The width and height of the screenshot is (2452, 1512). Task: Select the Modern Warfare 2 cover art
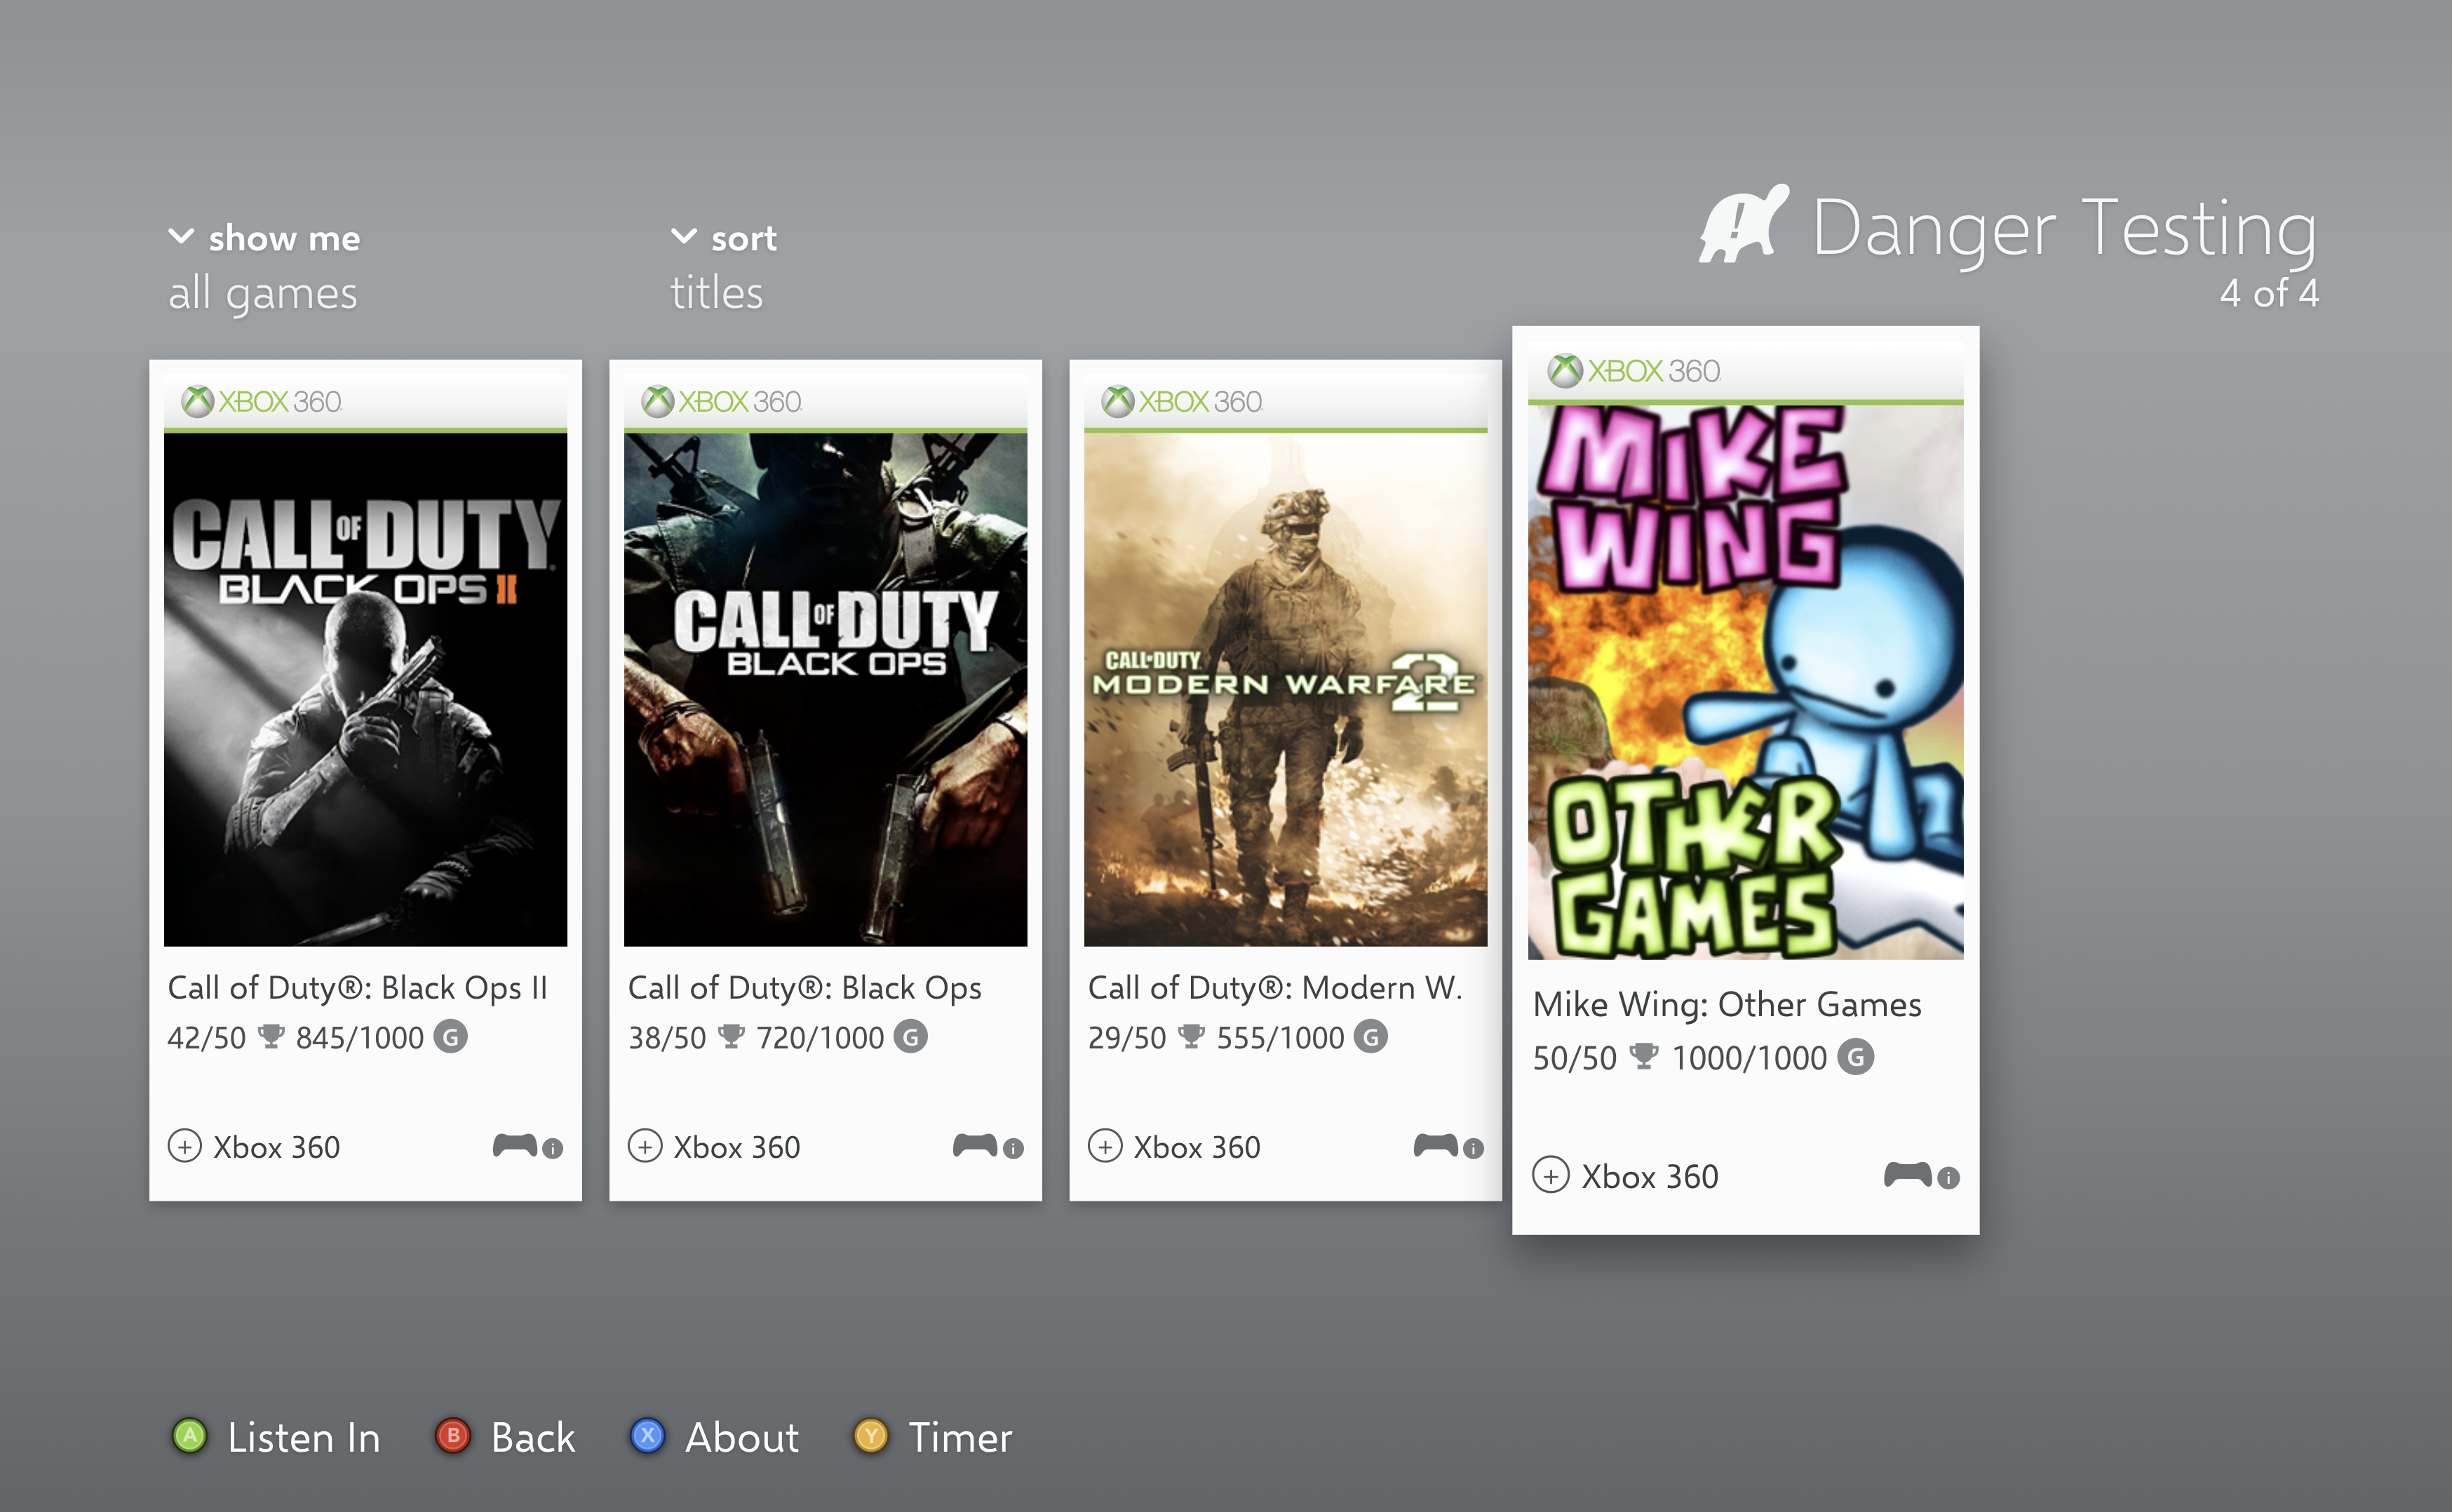click(1286, 690)
